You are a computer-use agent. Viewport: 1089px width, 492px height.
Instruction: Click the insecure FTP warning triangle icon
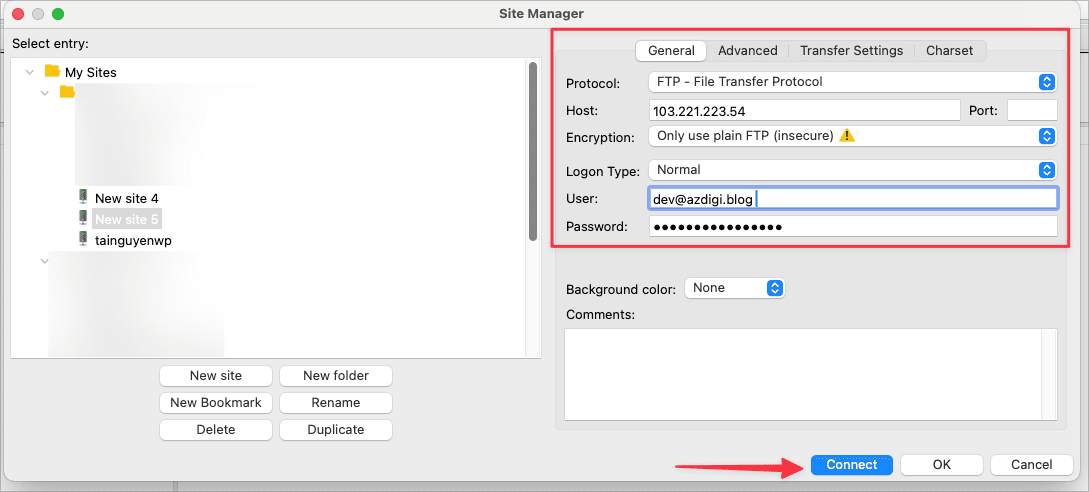pos(847,136)
